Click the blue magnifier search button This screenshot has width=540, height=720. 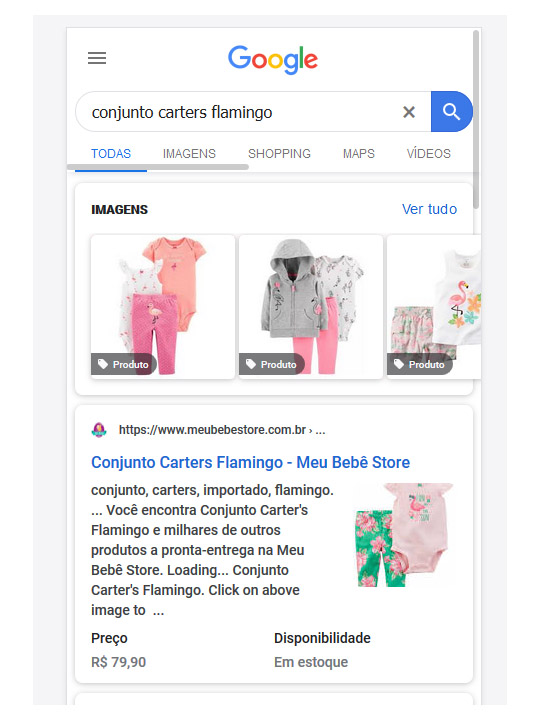pos(451,112)
